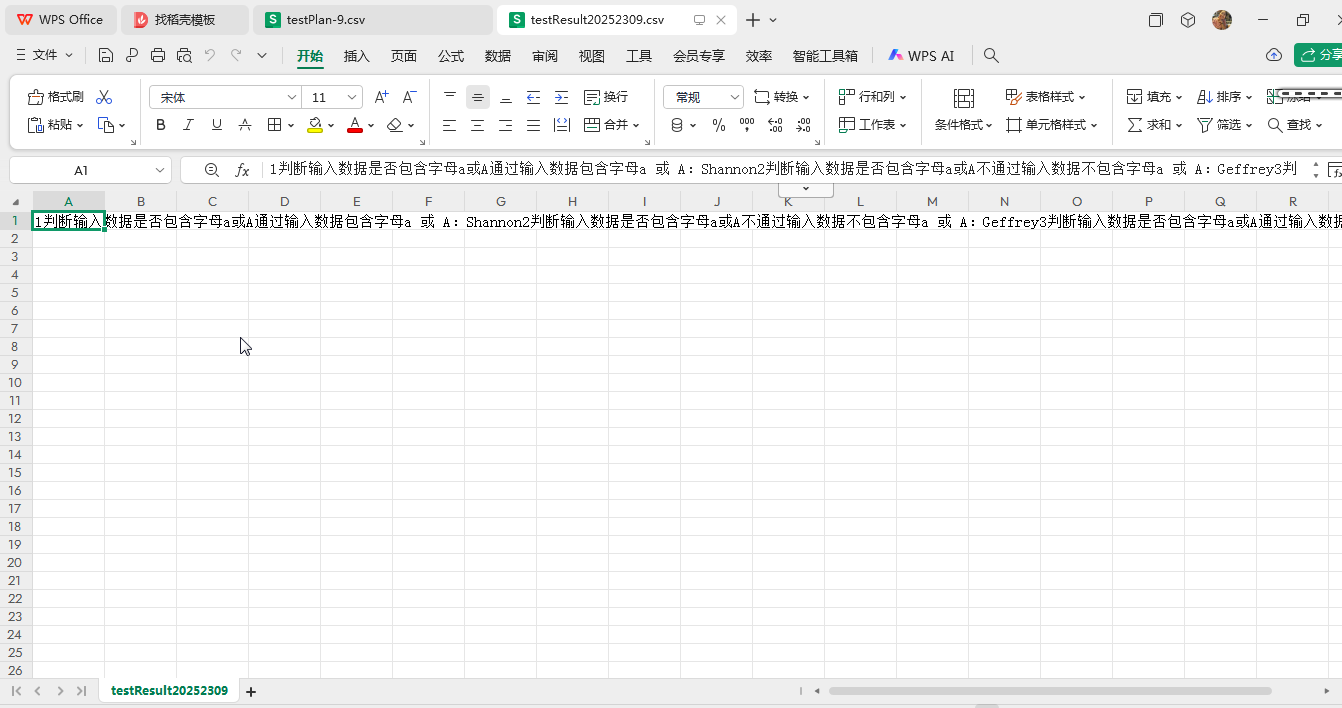
Task: Toggle bottom vertical alignment
Action: point(506,97)
